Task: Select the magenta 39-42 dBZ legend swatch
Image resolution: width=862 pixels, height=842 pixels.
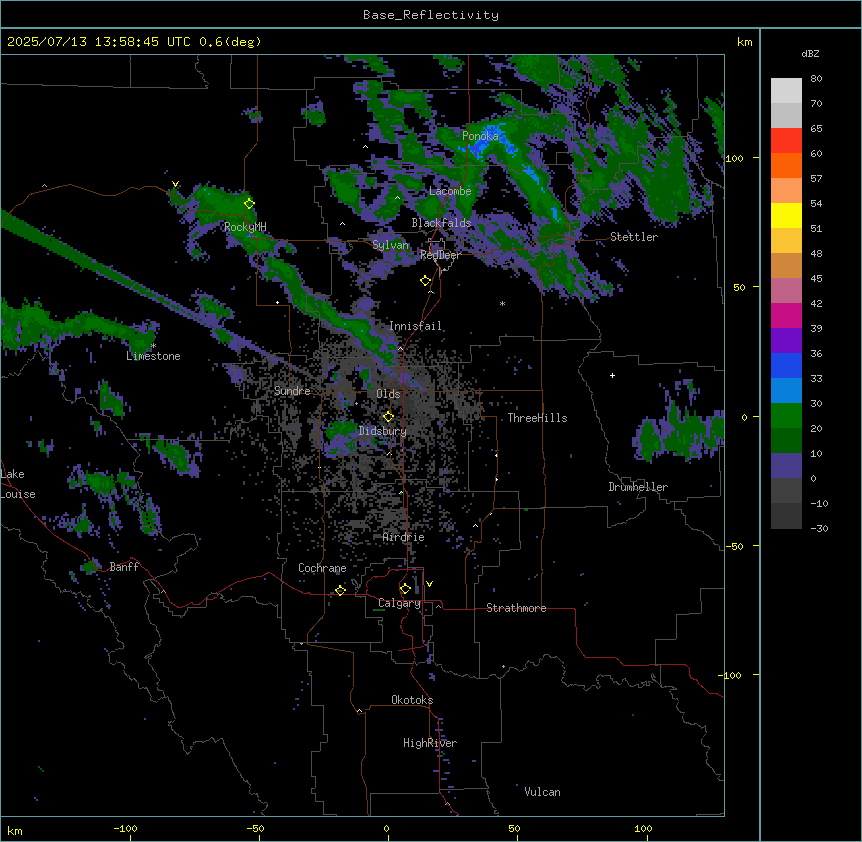Action: 786,316
